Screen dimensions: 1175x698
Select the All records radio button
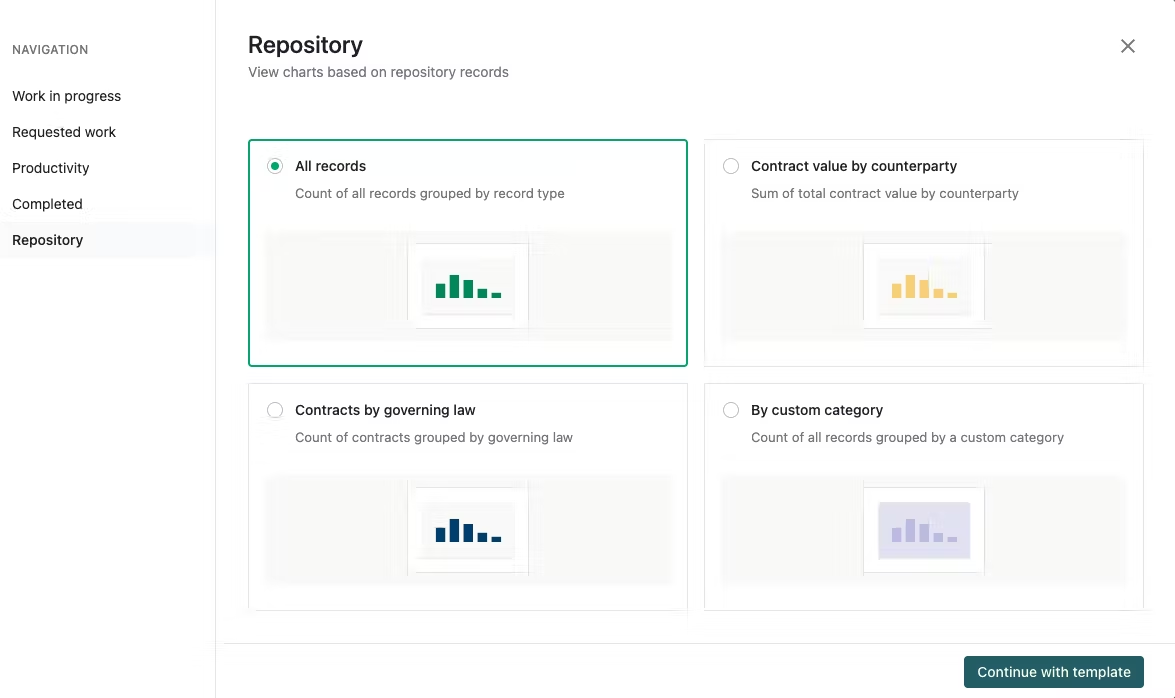tap(275, 166)
